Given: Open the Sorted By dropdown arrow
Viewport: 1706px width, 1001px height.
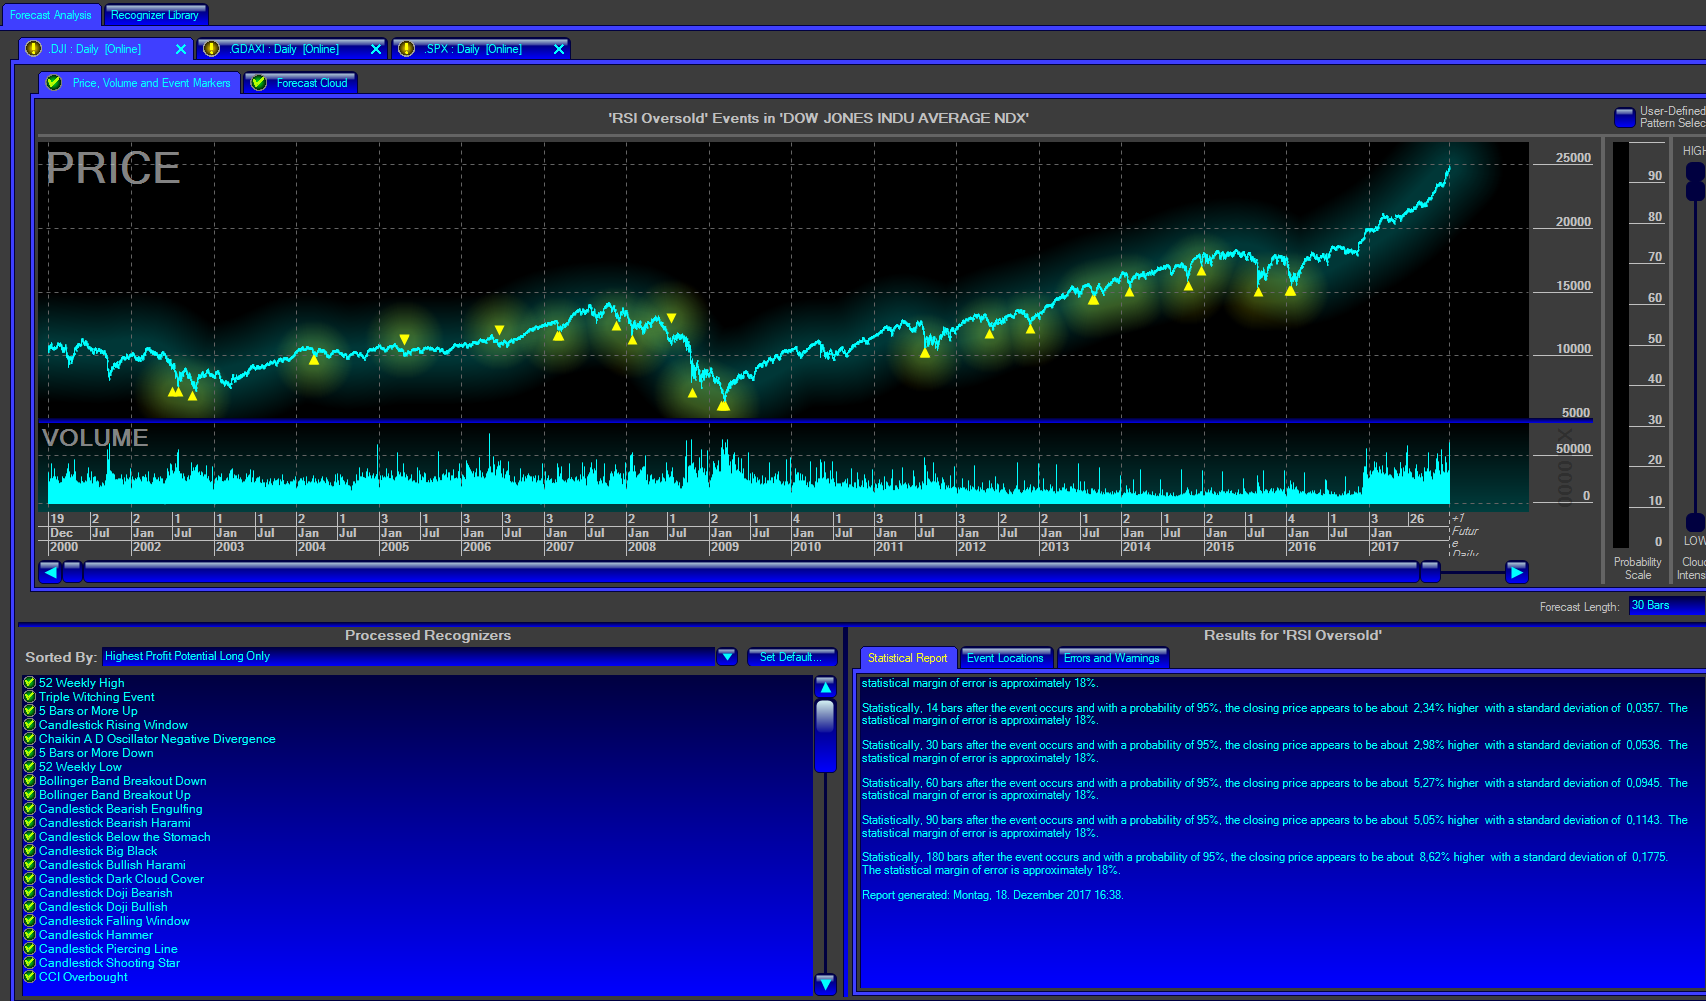Looking at the screenshot, I should tap(727, 657).
